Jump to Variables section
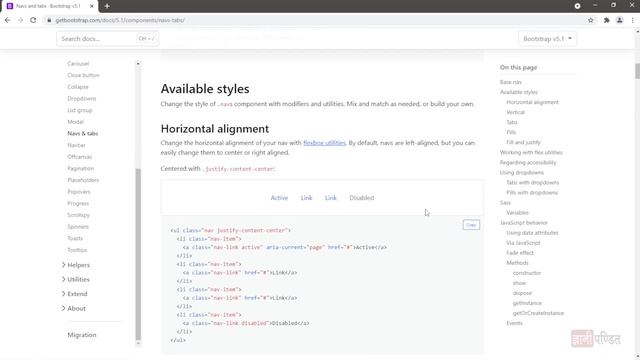Screen dimensions: 640x360 click(x=517, y=213)
